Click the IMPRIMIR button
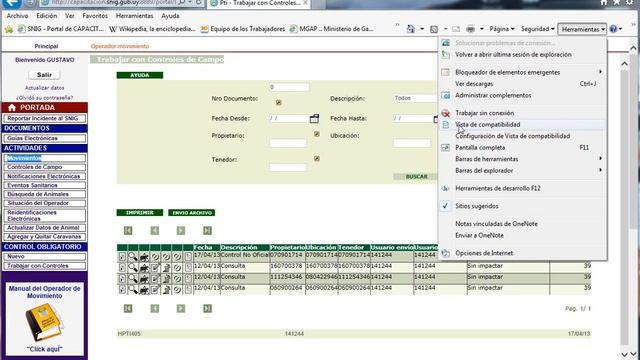The height and width of the screenshot is (360, 640). tap(140, 213)
